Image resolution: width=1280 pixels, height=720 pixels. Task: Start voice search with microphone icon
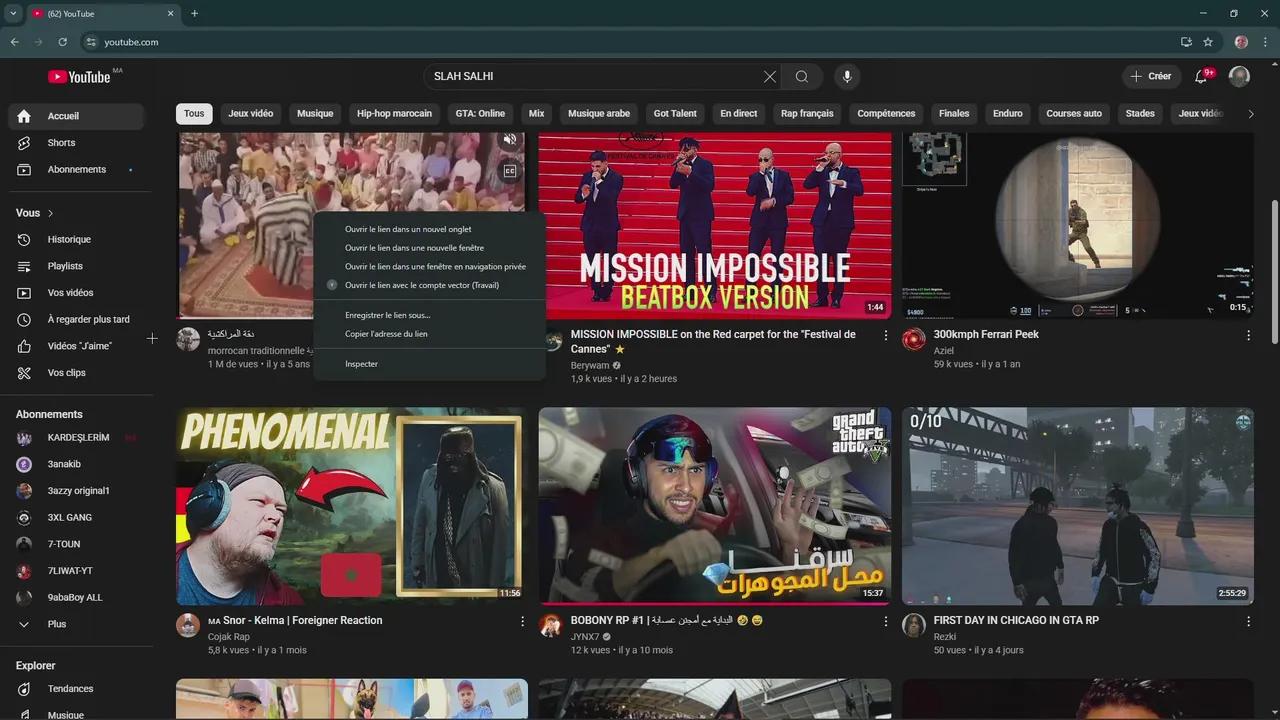click(847, 77)
